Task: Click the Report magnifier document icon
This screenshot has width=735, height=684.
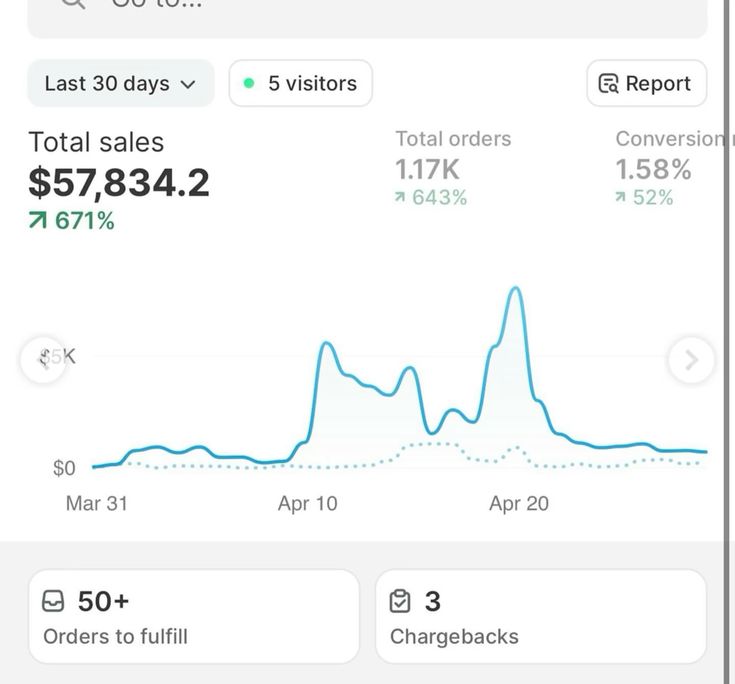Action: tap(608, 84)
